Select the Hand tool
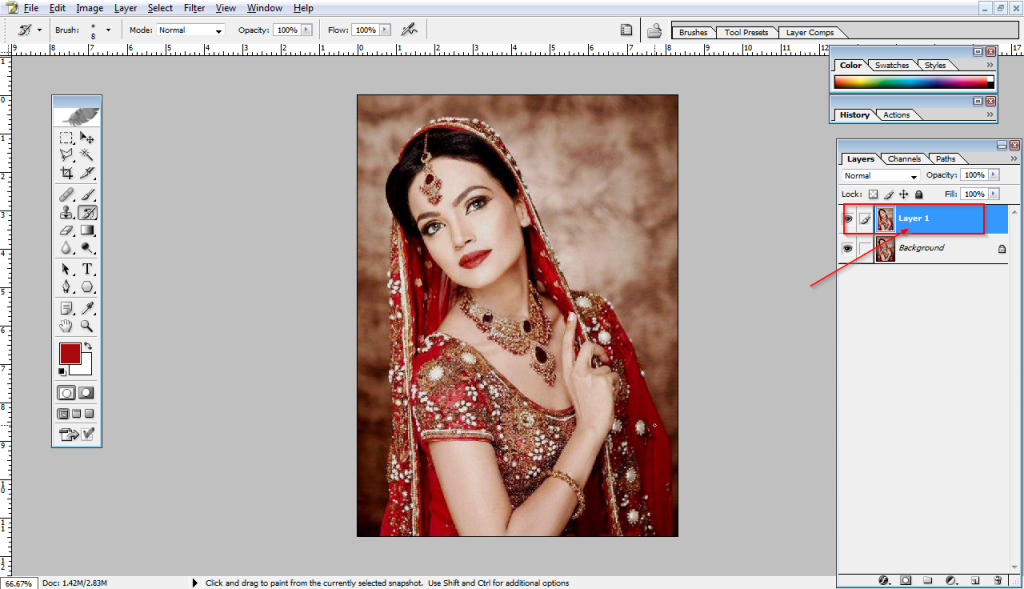The width and height of the screenshot is (1024, 589). coord(66,326)
